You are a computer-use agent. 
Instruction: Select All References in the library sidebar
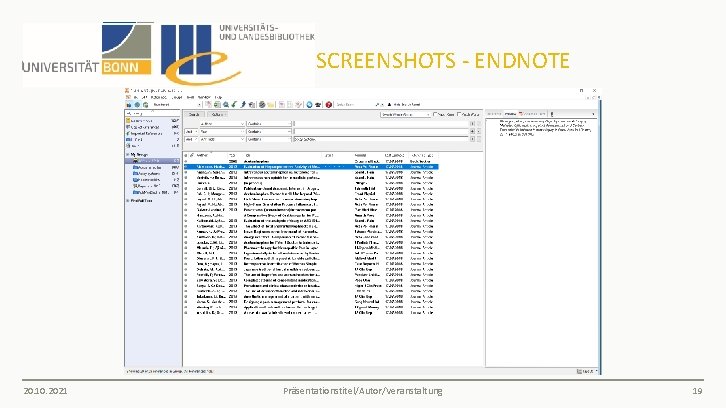pyautogui.click(x=153, y=120)
